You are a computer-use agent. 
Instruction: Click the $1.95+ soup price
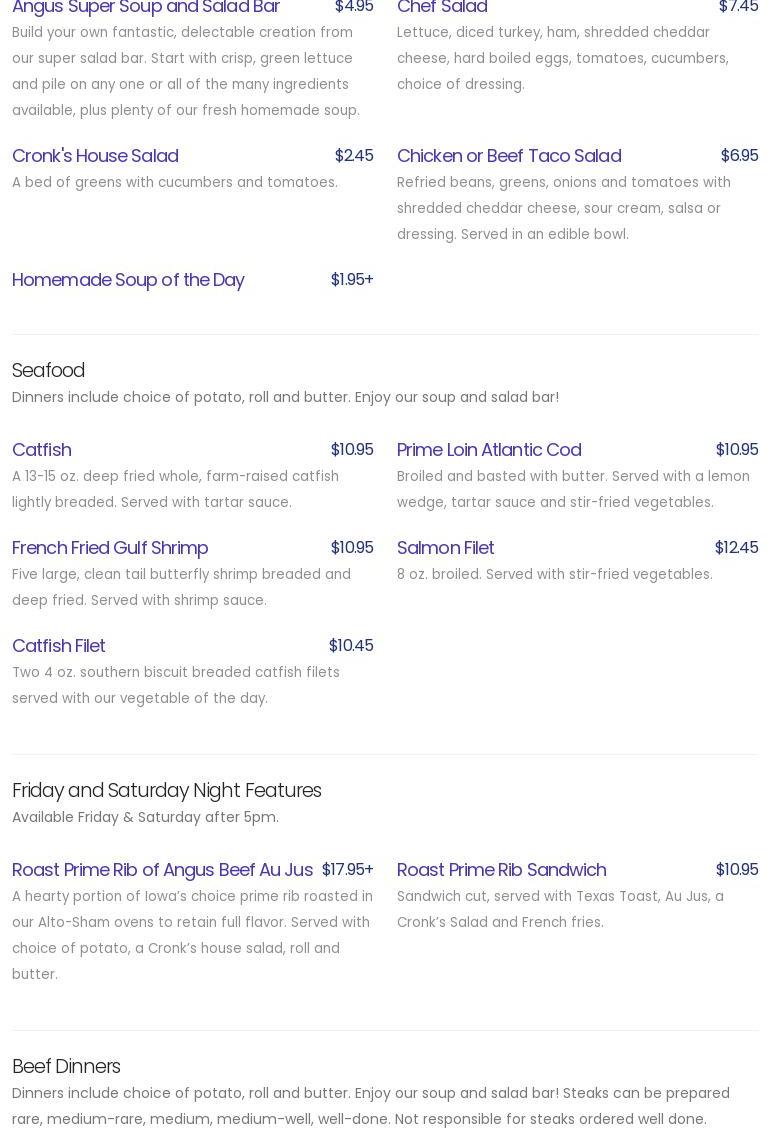click(x=352, y=280)
